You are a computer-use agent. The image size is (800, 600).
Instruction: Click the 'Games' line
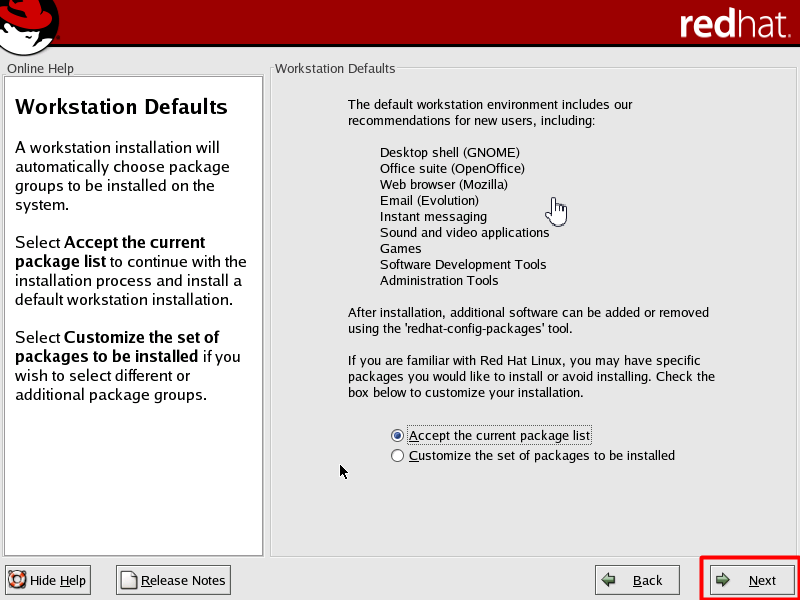click(x=401, y=248)
